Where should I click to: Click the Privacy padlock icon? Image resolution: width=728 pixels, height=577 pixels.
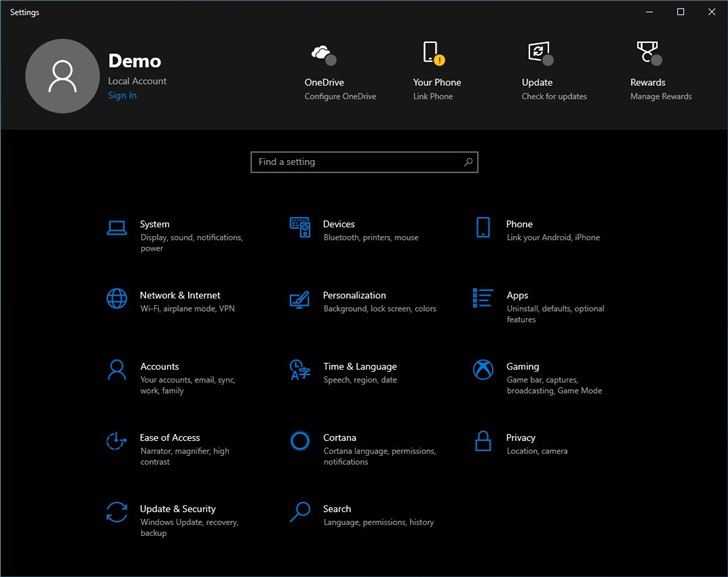click(483, 441)
